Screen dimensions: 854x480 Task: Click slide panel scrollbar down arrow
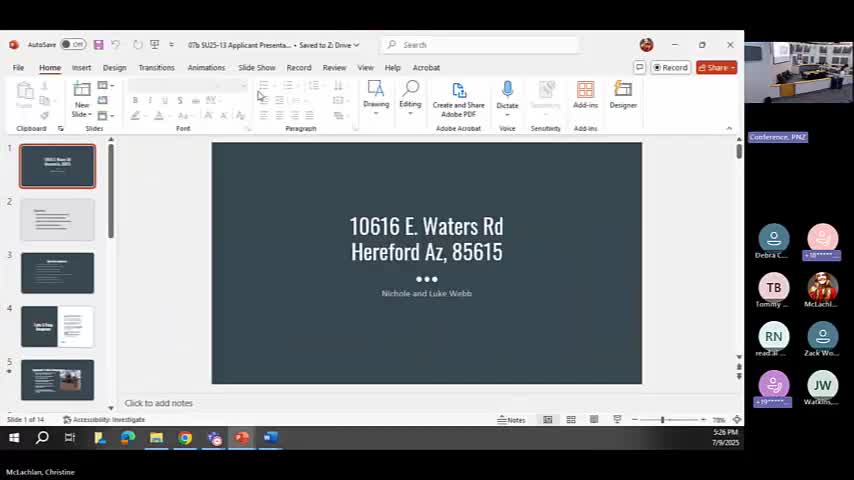pos(111,408)
